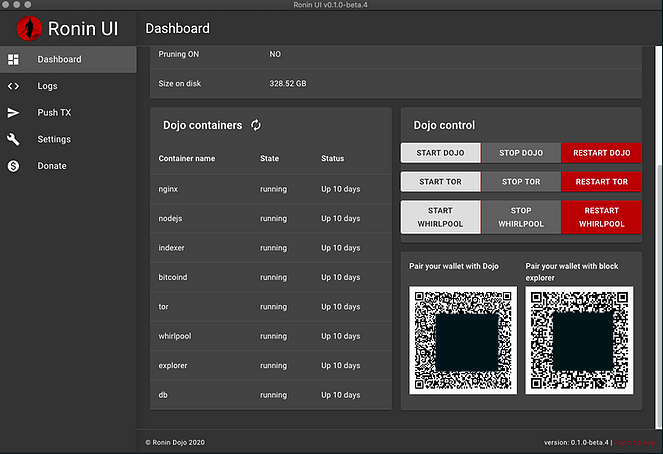Click the 328.52 GB size value
Image resolution: width=663 pixels, height=454 pixels.
coord(288,84)
